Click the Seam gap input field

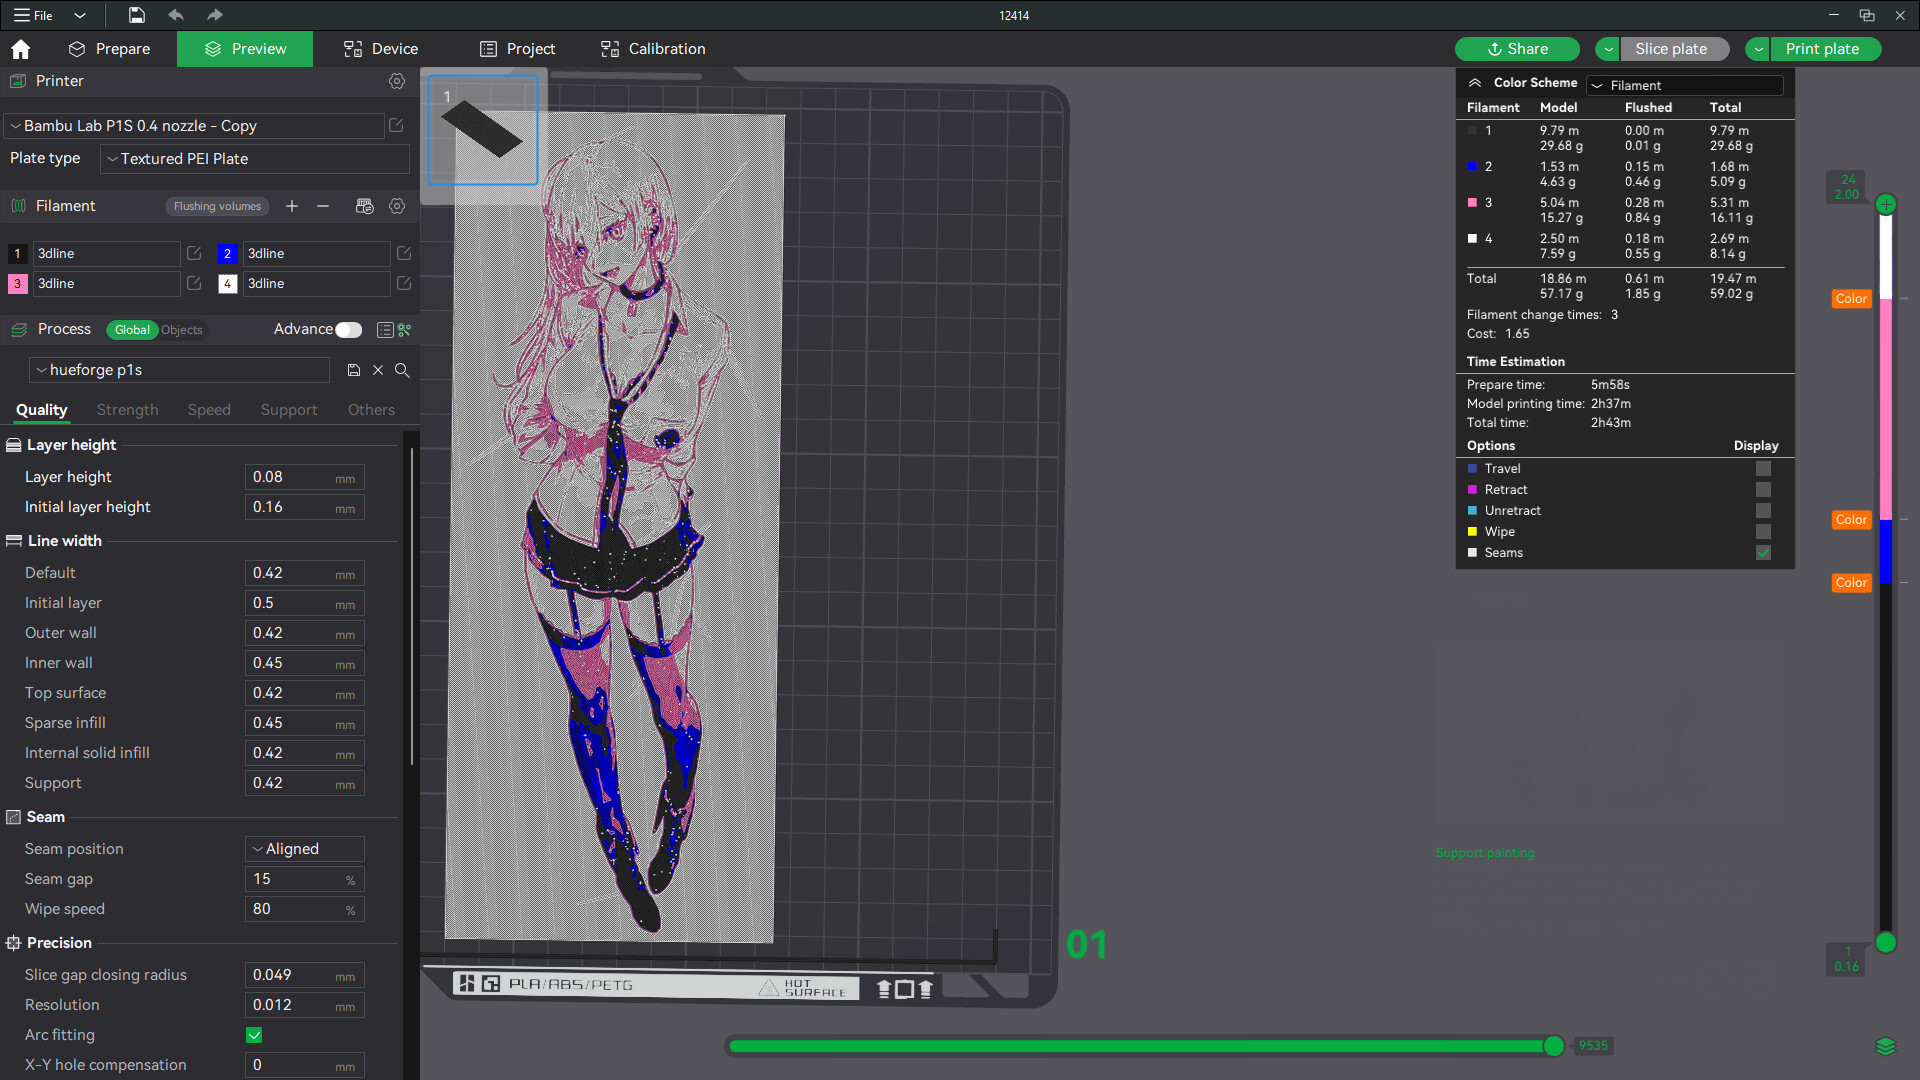pyautogui.click(x=305, y=879)
